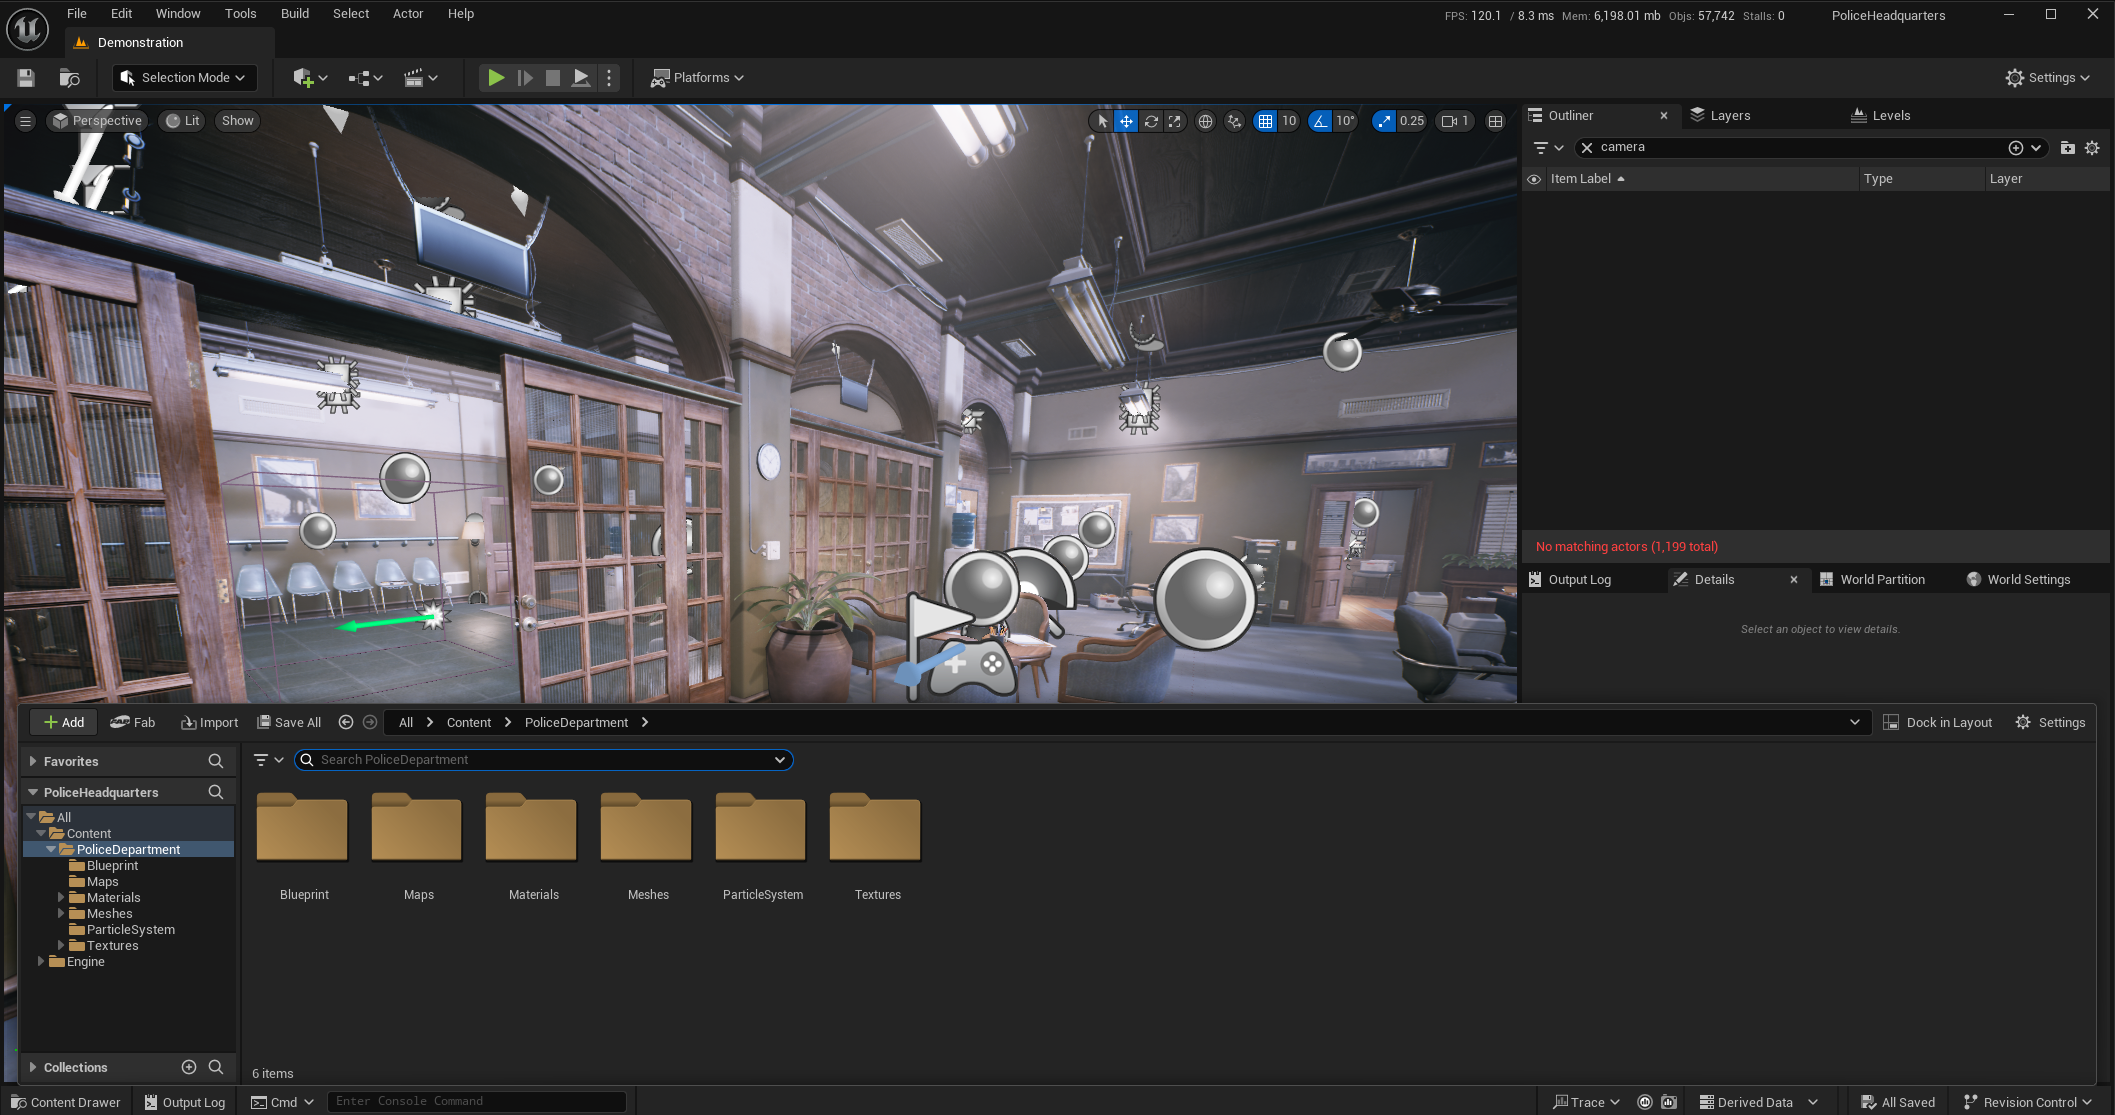Click the quick add actor icon
The image size is (2115, 1115).
[304, 78]
